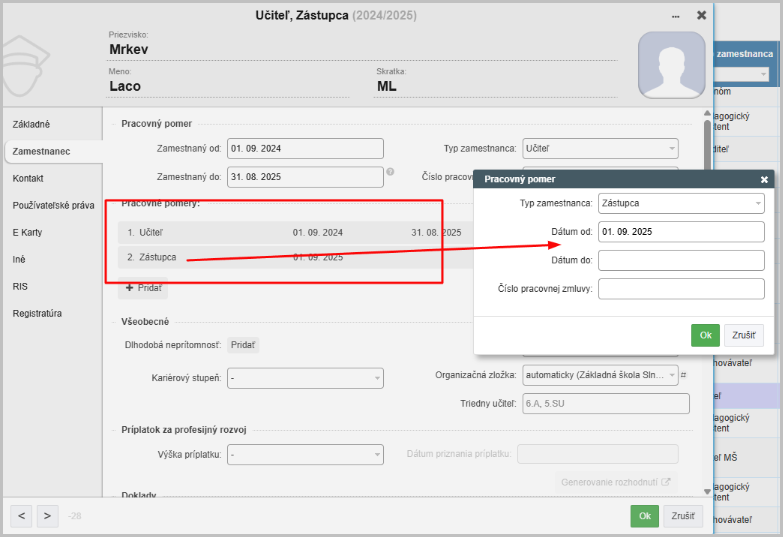Expand the Typ zamestnanca dropdown in the popup
The width and height of the screenshot is (783, 537).
(680, 204)
